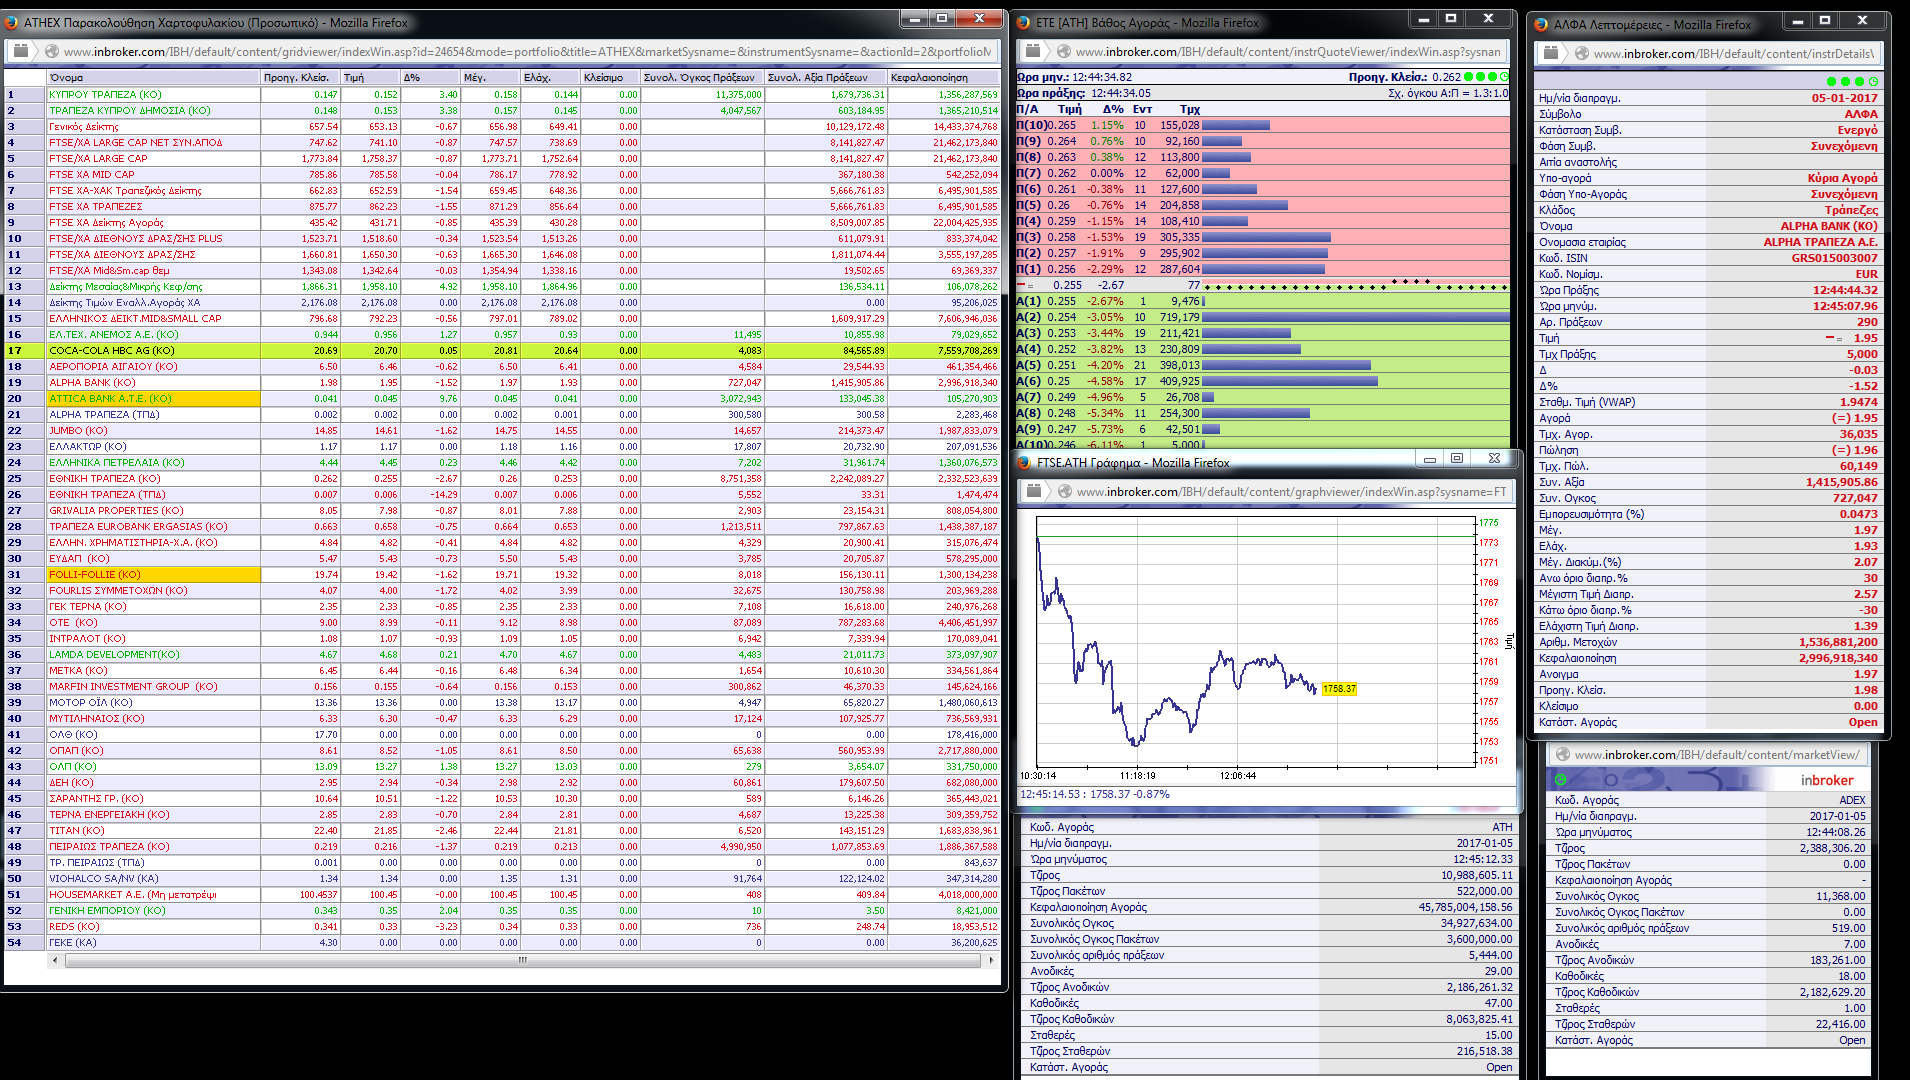Viewport: 1910px width, 1080px height.
Task: Click the horizontal scrollbar thumb under the portfolio grid
Action: click(523, 960)
